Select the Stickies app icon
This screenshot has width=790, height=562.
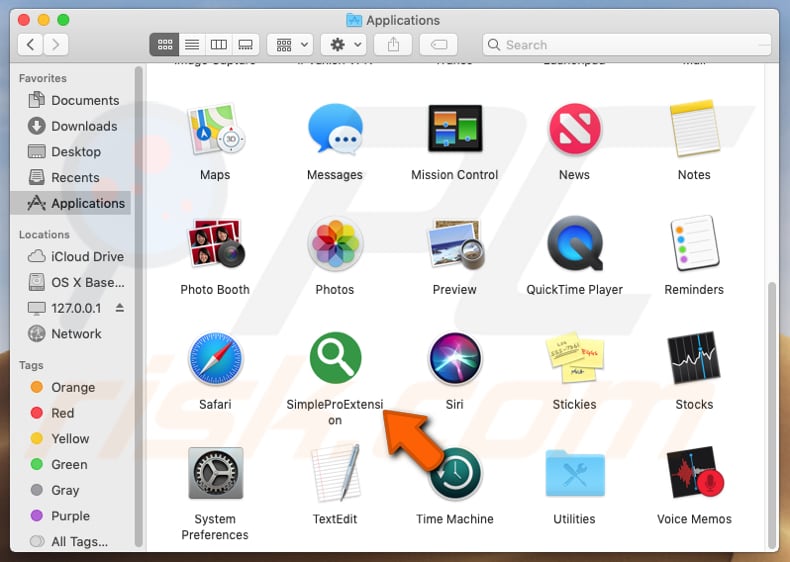pos(574,358)
